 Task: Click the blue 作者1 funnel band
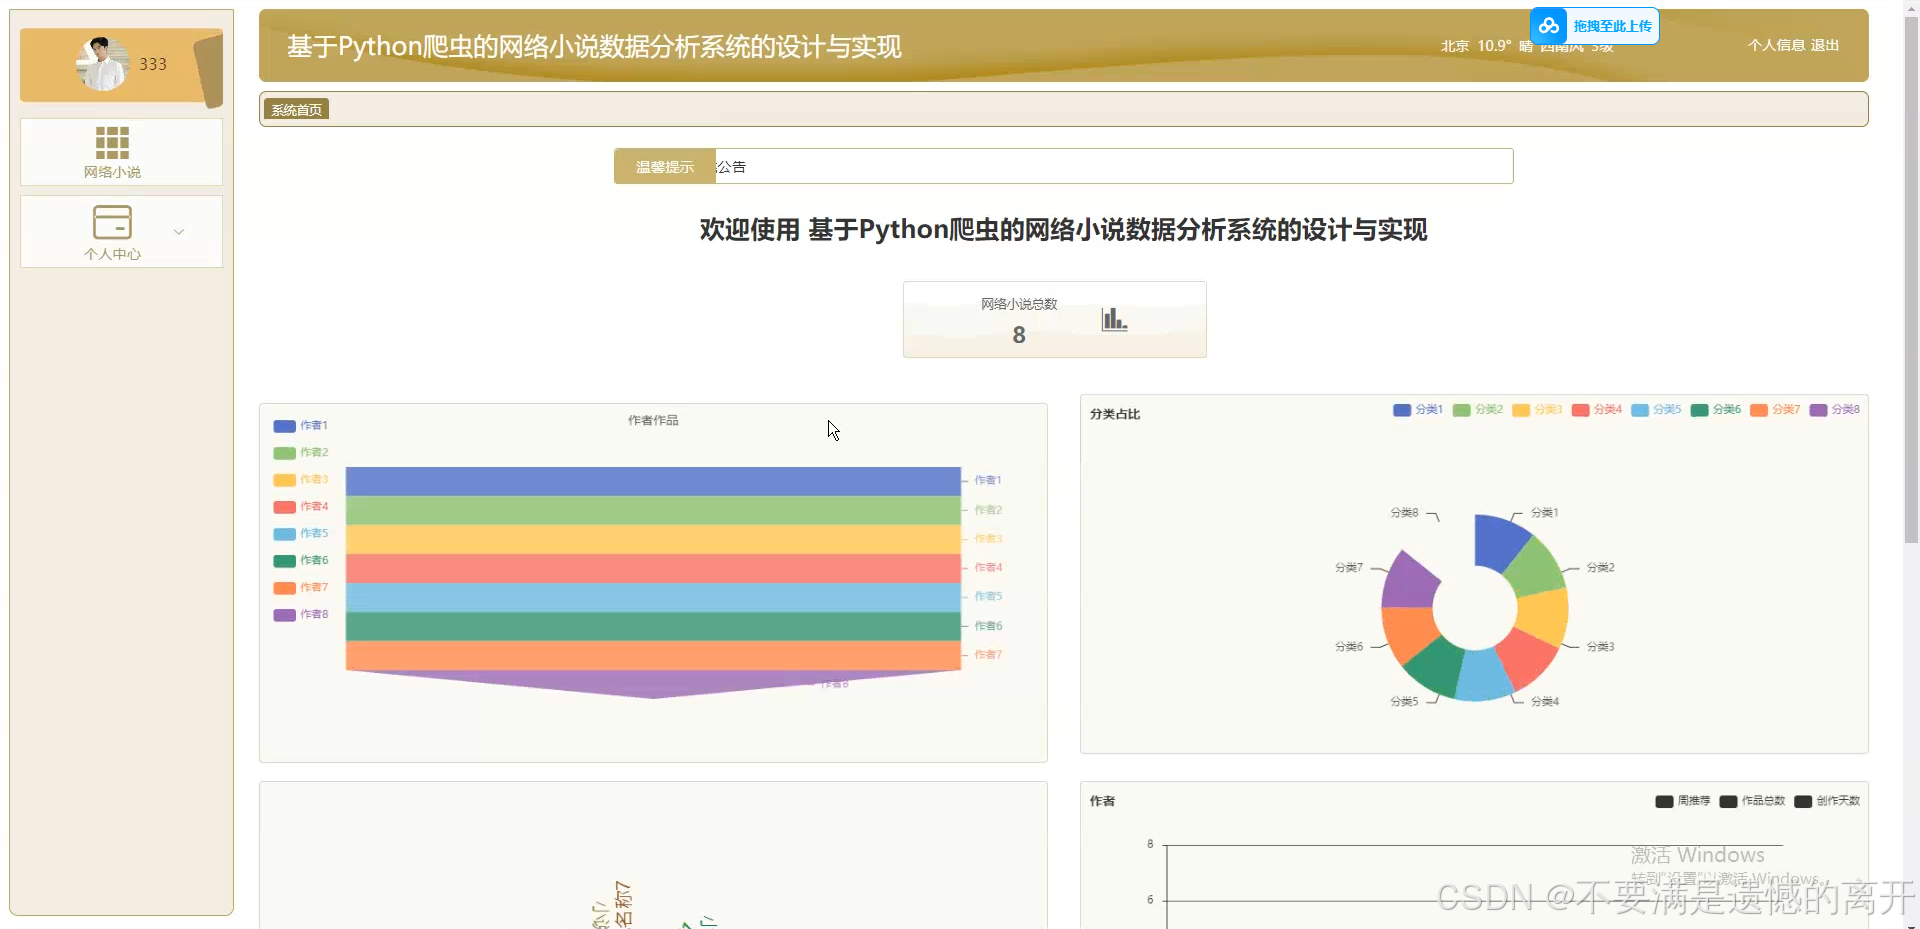point(653,481)
